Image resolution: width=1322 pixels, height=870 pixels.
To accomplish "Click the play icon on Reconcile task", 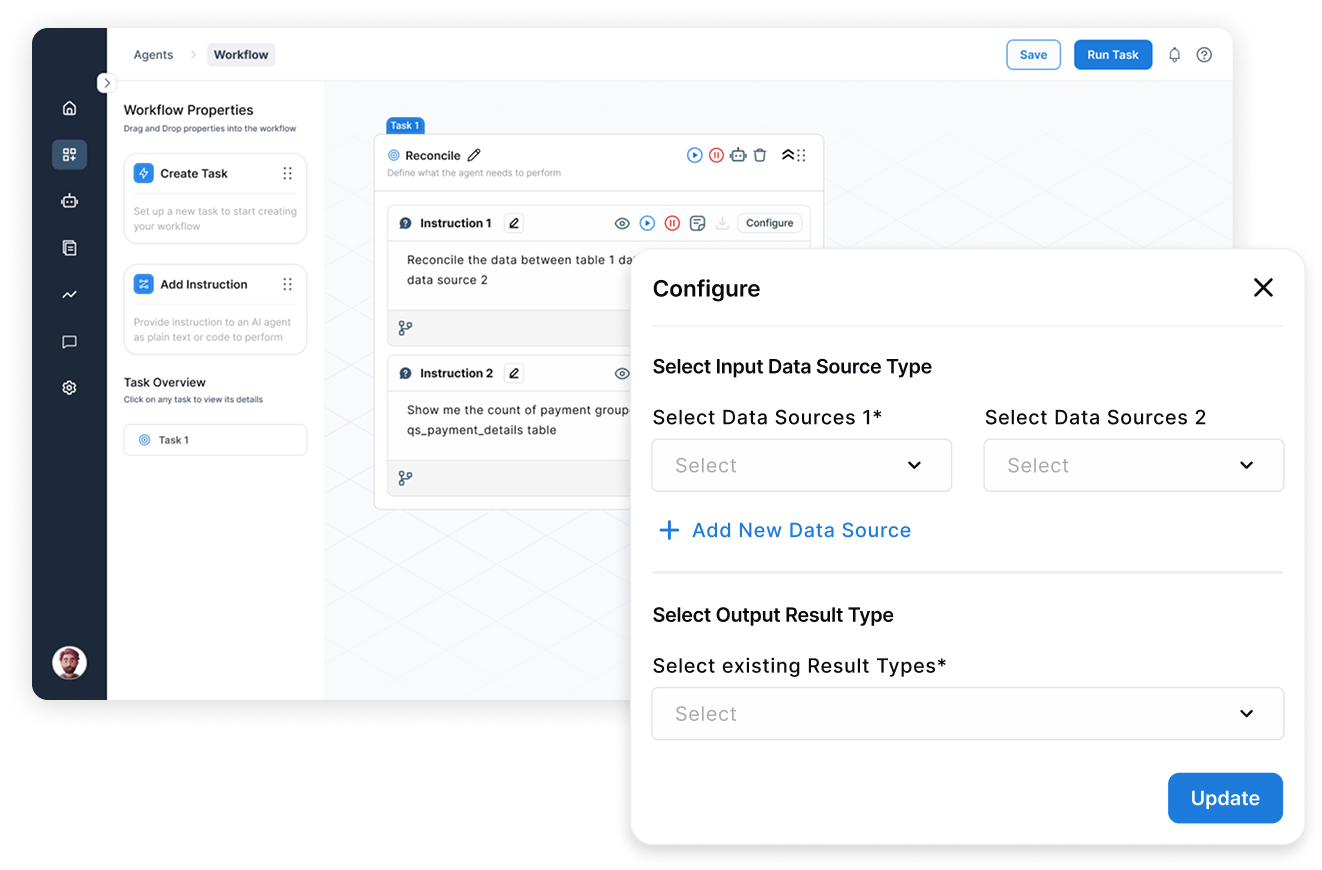I will coord(694,155).
